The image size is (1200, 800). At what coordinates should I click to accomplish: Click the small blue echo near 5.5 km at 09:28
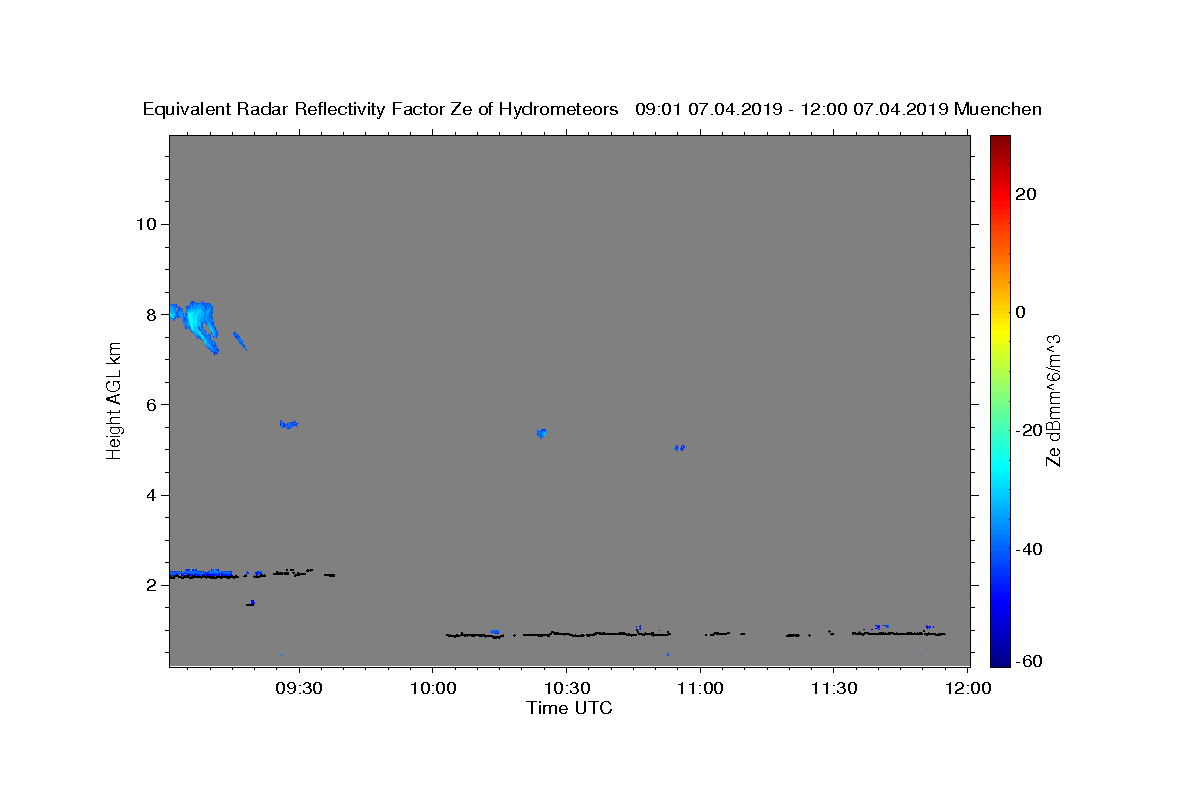coord(288,425)
